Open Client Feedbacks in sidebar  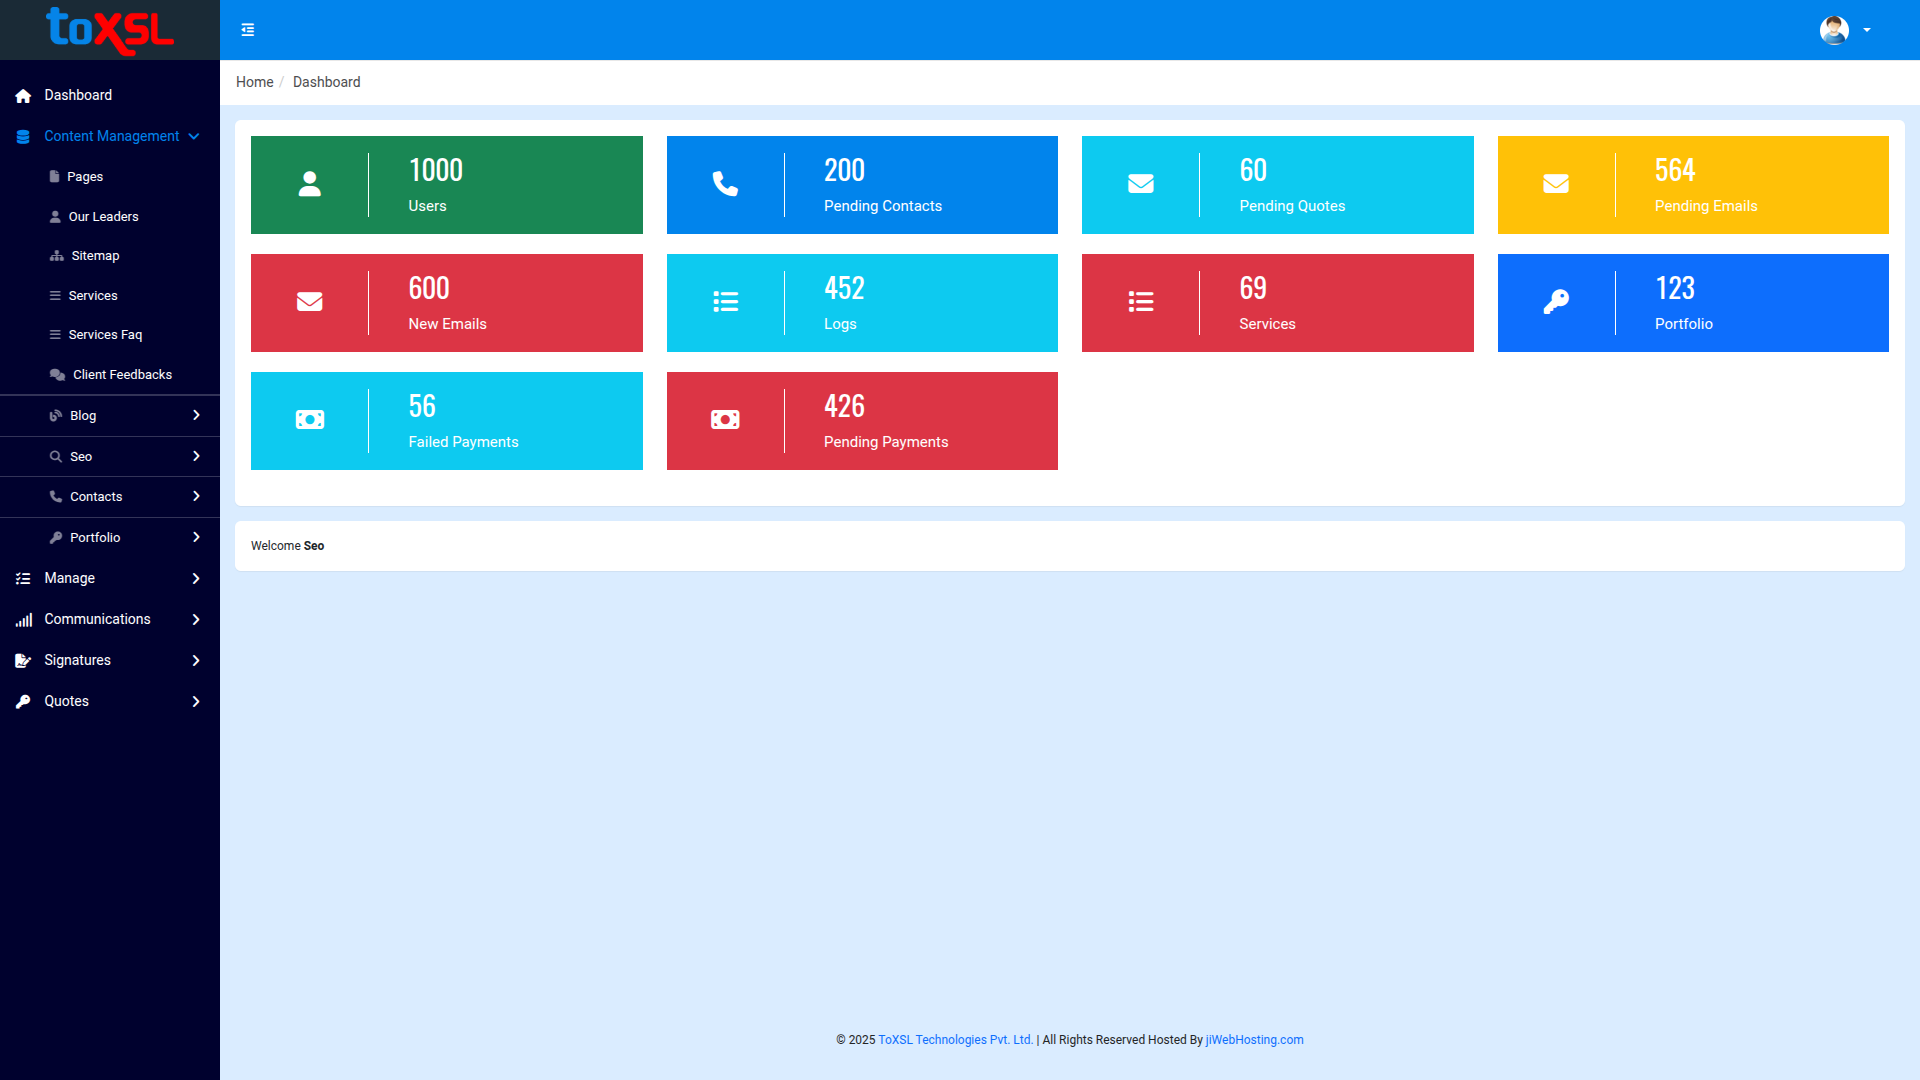[122, 375]
